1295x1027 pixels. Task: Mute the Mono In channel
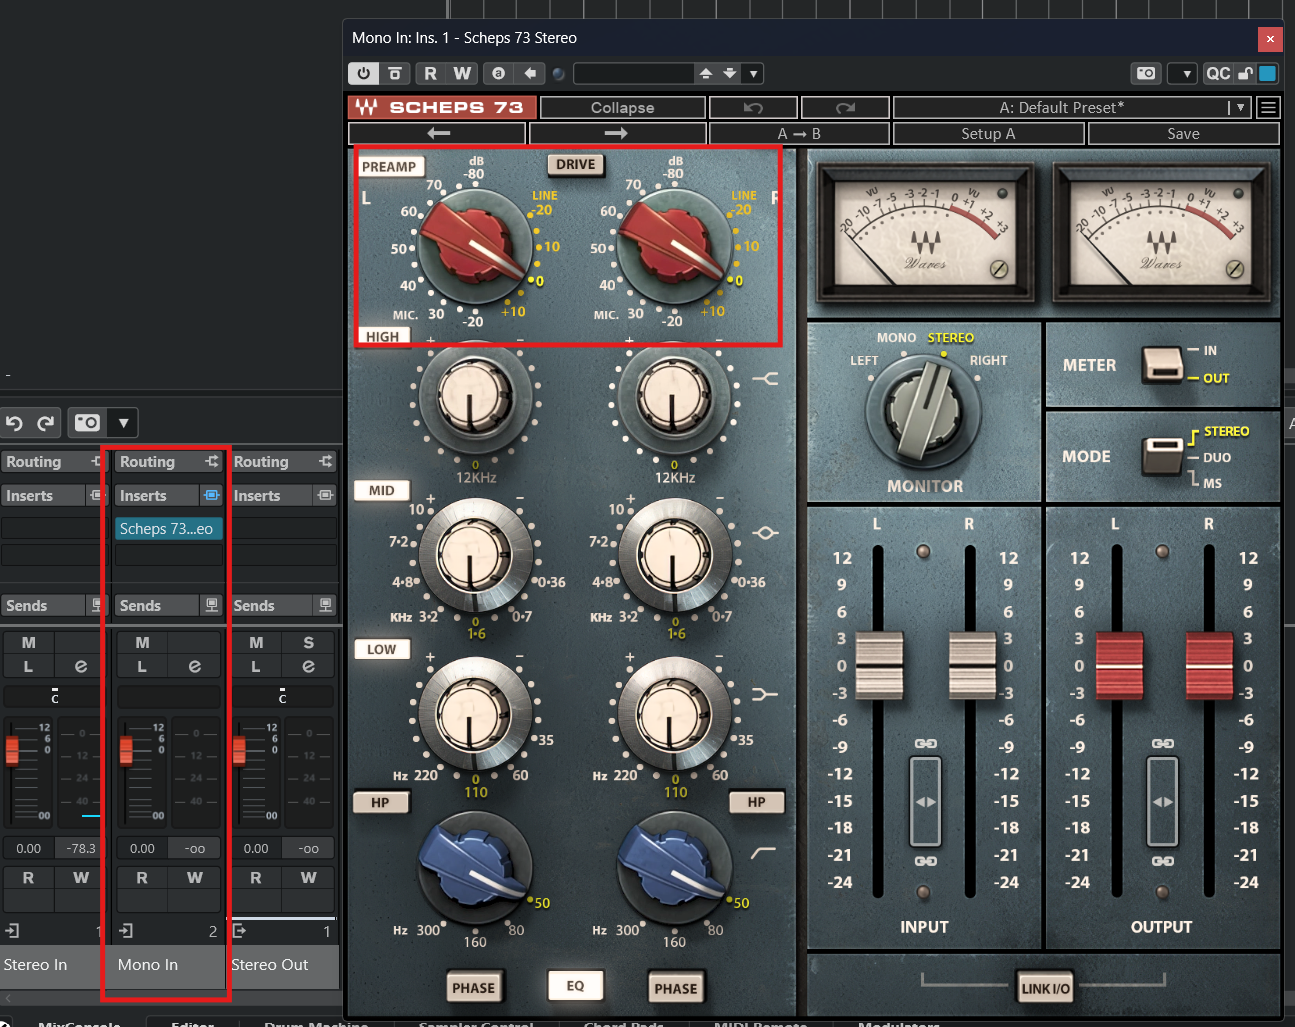142,643
